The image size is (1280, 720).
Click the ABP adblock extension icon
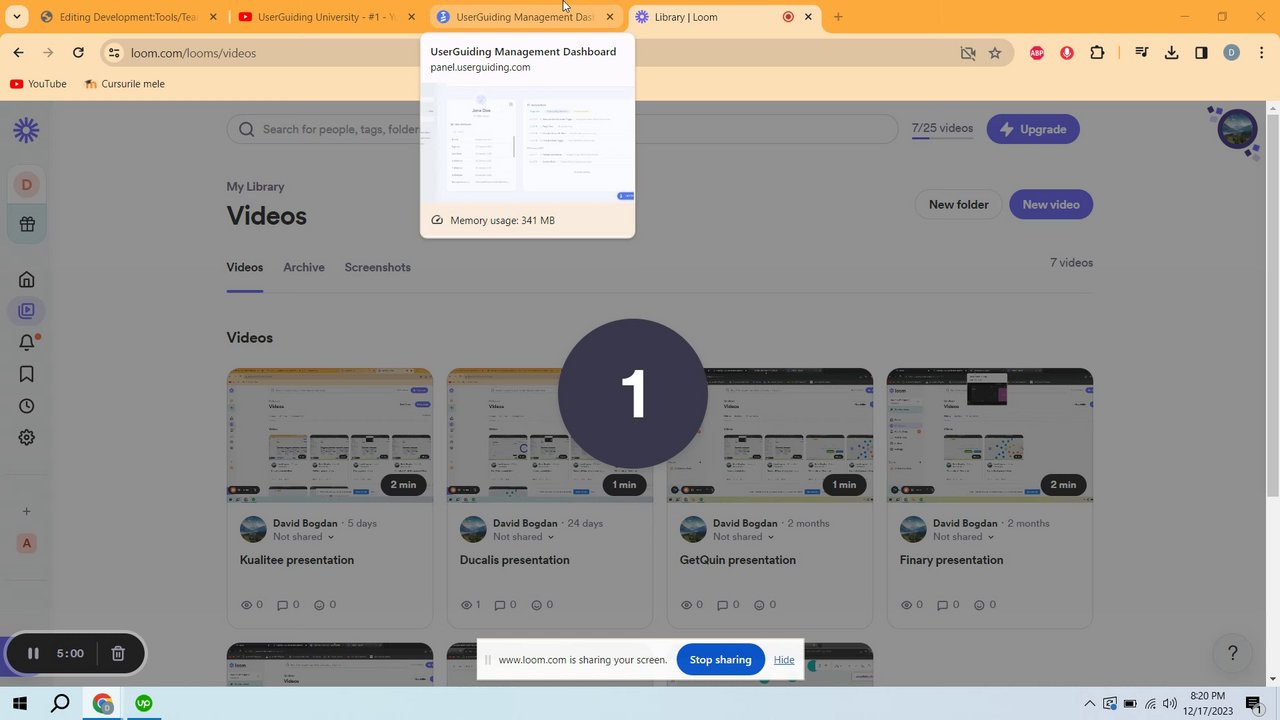pos(1037,53)
